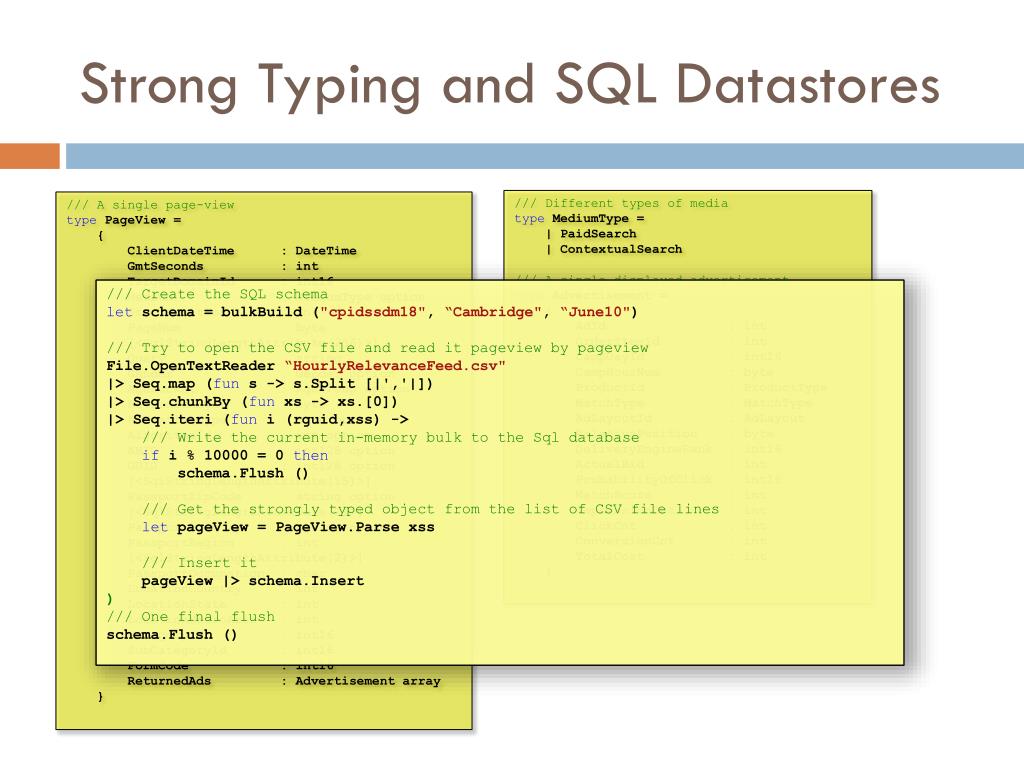This screenshot has width=1024, height=768.
Task: Select the "ClientDateTime" field name
Action: (180, 251)
